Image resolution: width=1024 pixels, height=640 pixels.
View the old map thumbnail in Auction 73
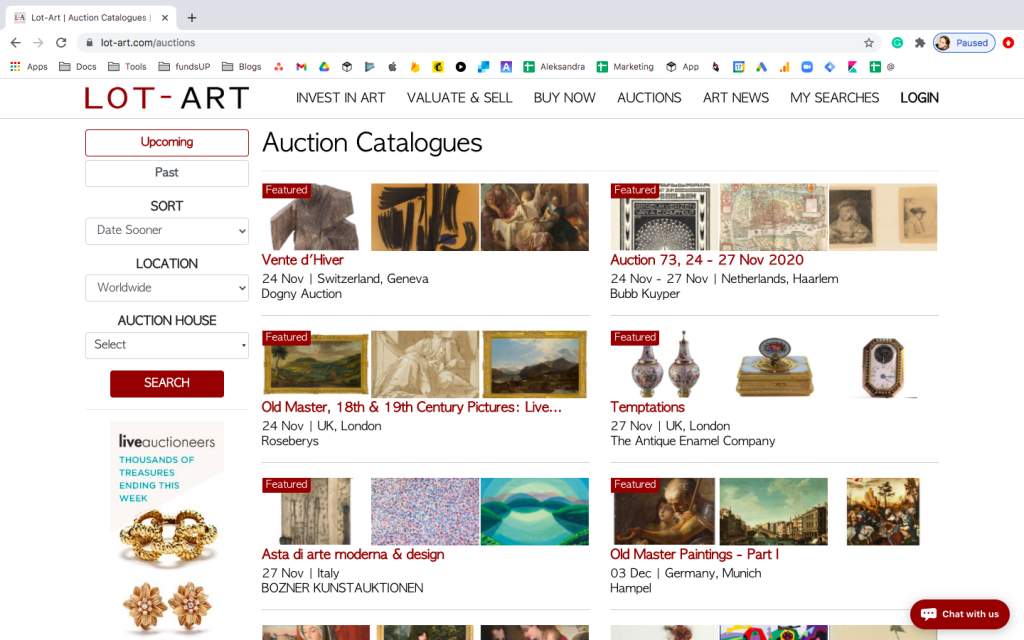[773, 217]
